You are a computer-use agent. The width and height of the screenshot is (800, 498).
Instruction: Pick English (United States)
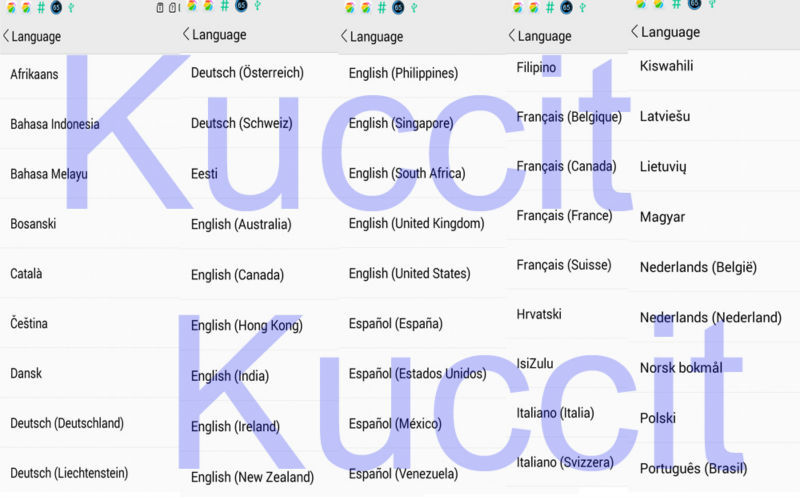point(409,273)
